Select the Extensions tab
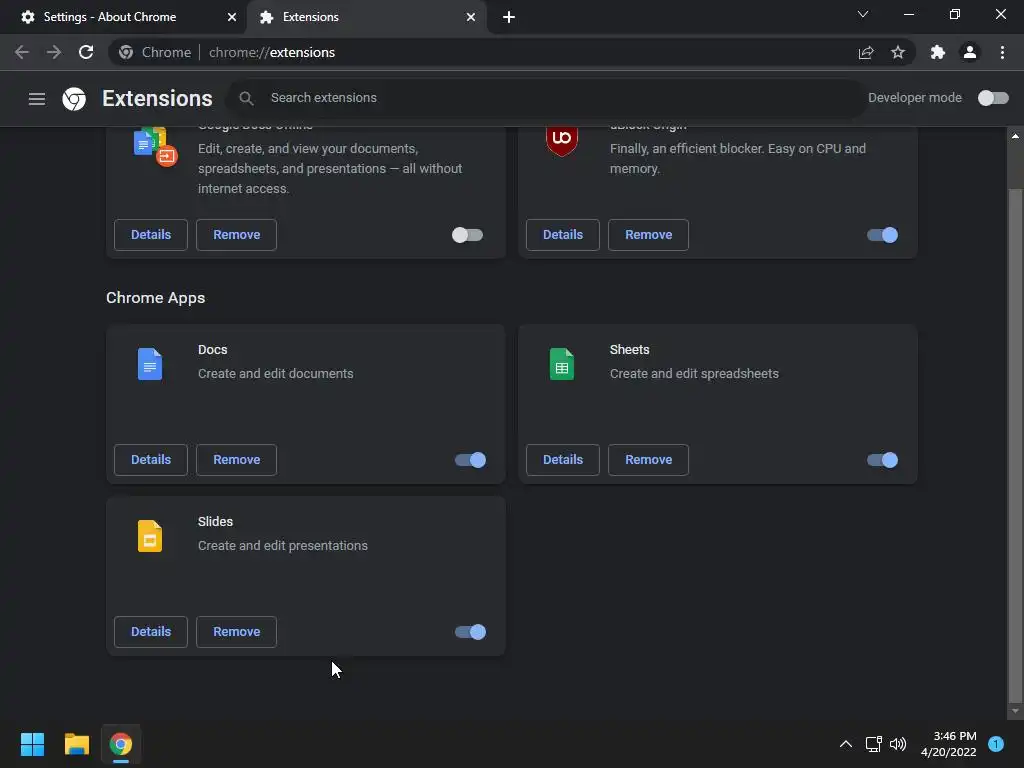This screenshot has width=1024, height=768. click(x=366, y=17)
